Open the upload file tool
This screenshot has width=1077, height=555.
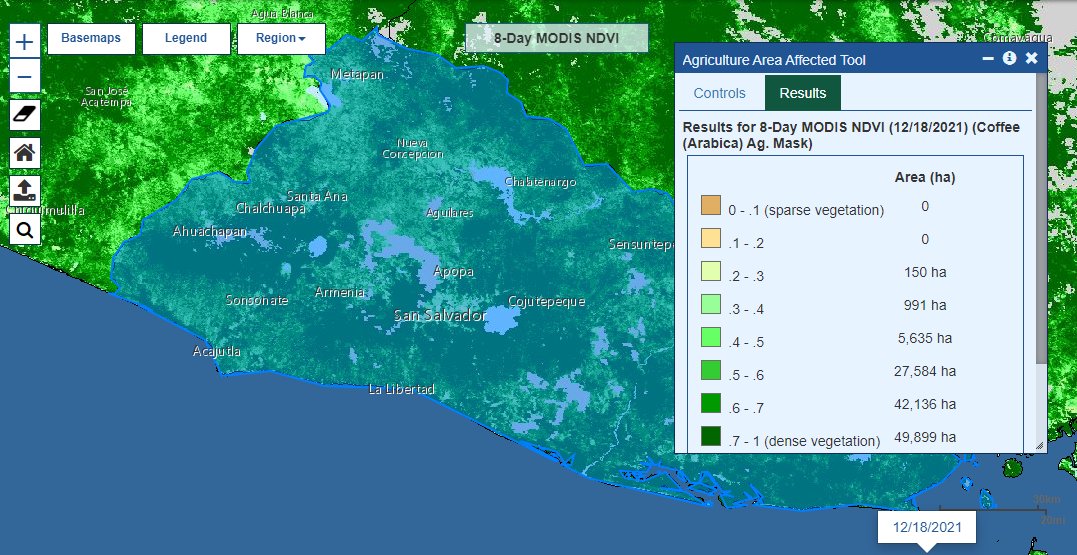pyautogui.click(x=25, y=191)
